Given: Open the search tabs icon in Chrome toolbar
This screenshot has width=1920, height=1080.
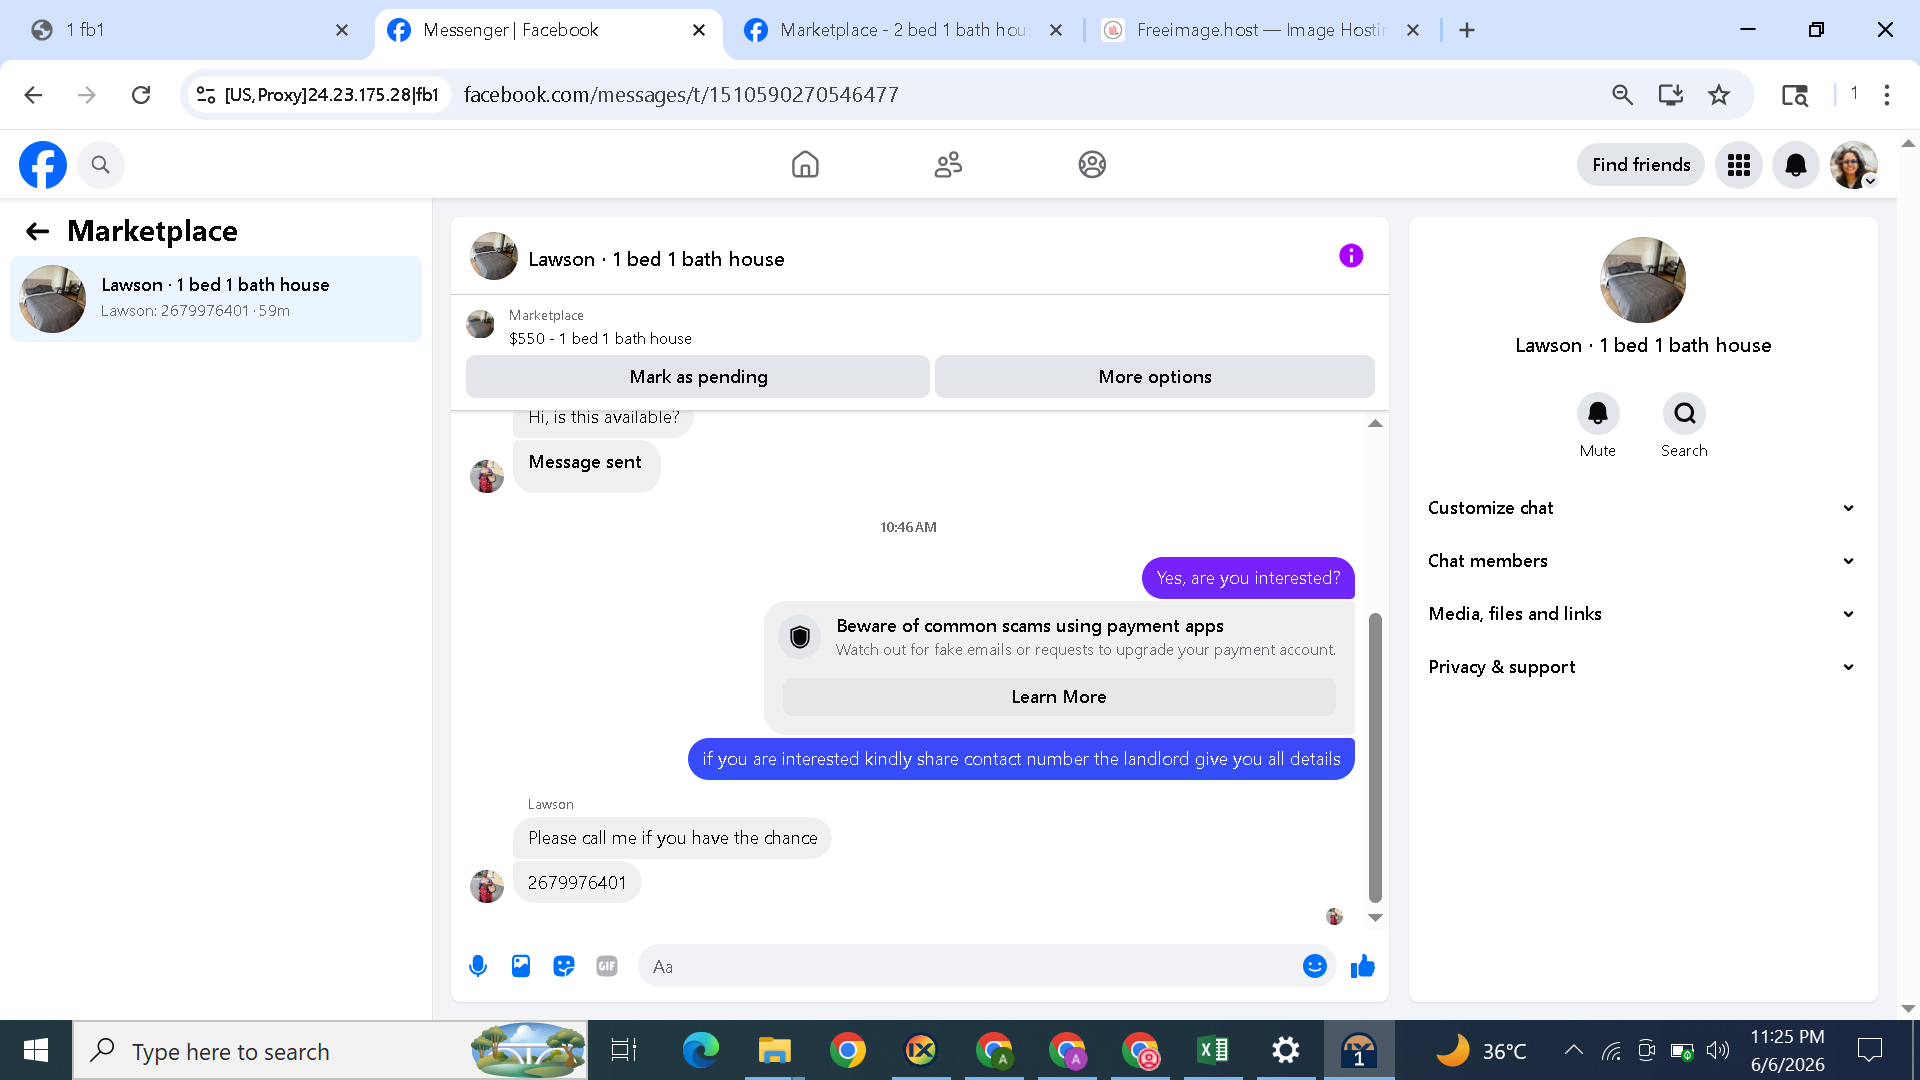Looking at the screenshot, I should point(1795,95).
